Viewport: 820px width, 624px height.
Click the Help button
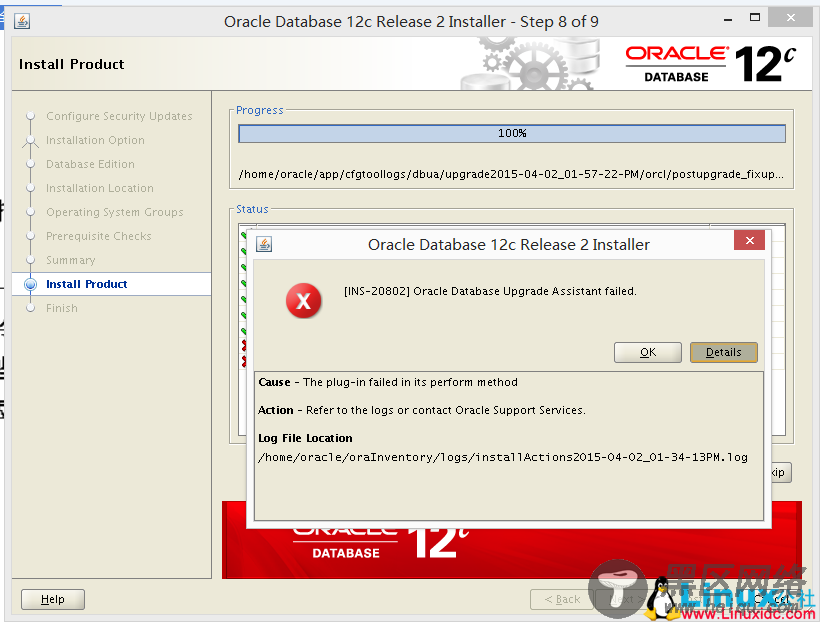[x=53, y=599]
